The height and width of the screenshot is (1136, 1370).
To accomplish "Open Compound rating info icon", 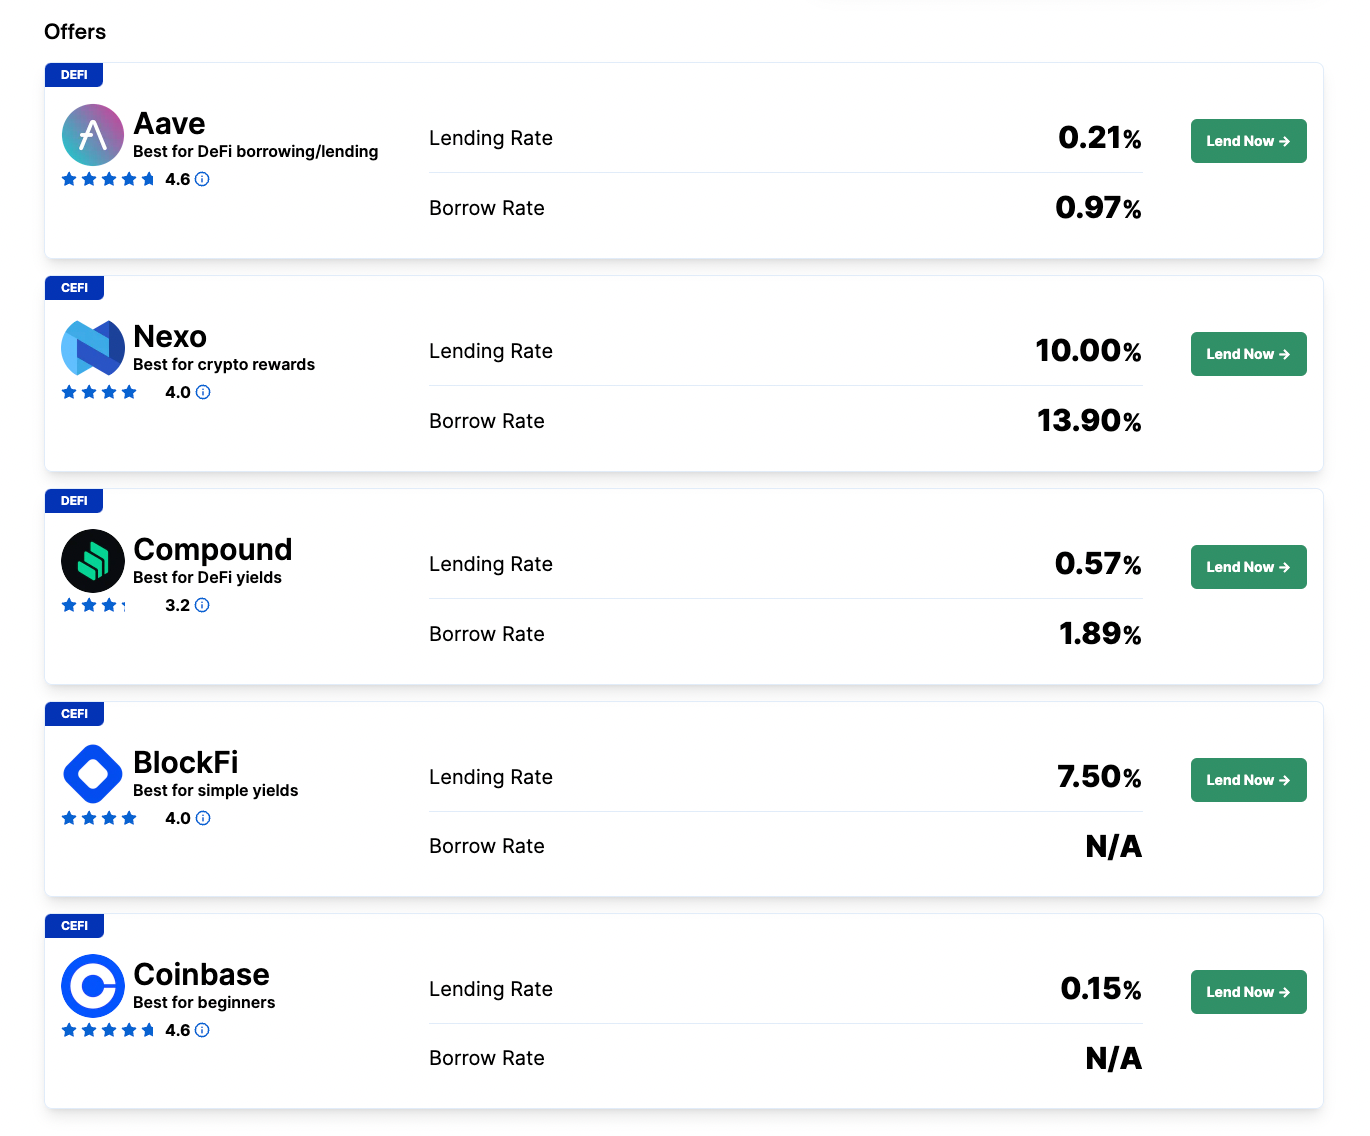I will pos(202,605).
